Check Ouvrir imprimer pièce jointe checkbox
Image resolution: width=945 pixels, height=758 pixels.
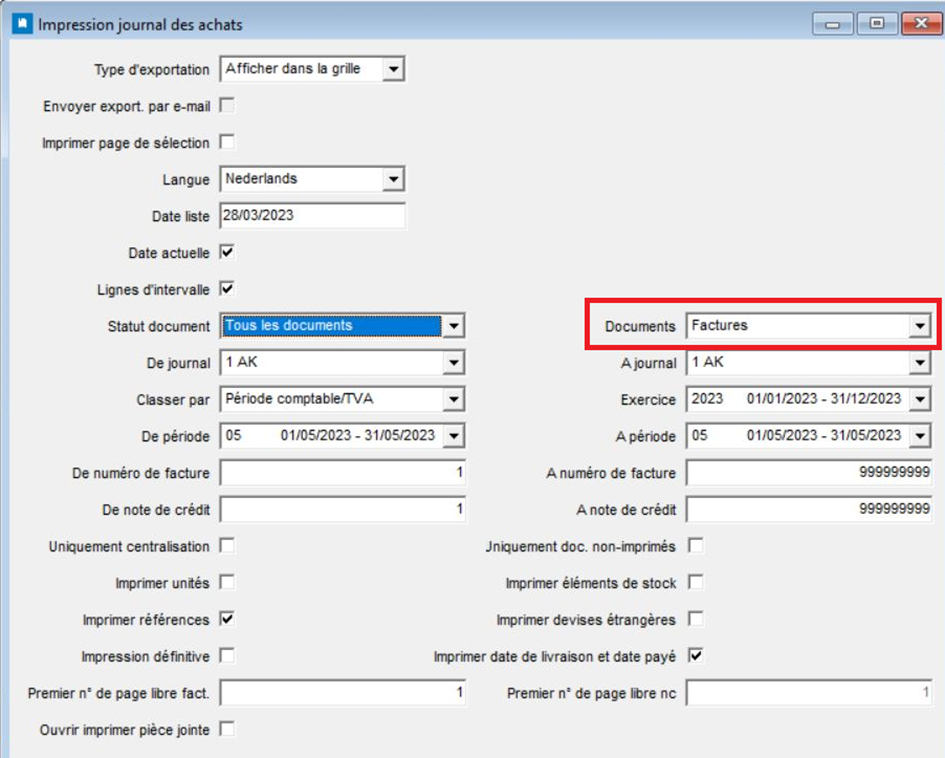[x=227, y=730]
